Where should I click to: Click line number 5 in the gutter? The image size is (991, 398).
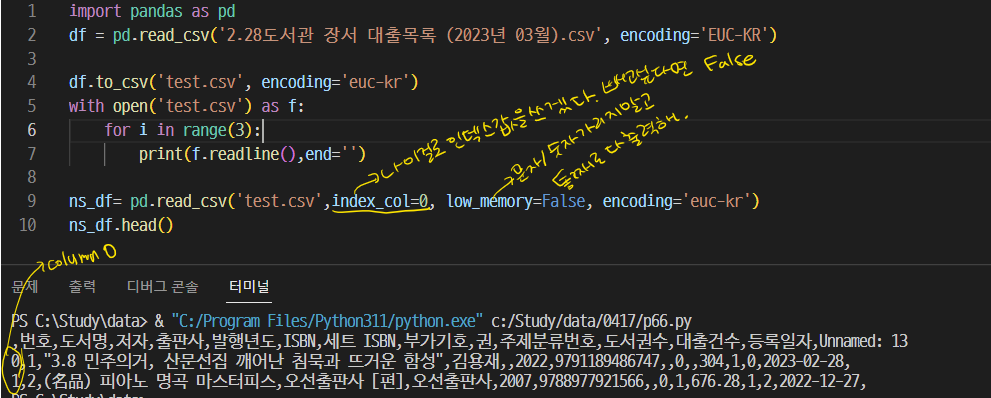pyautogui.click(x=32, y=106)
